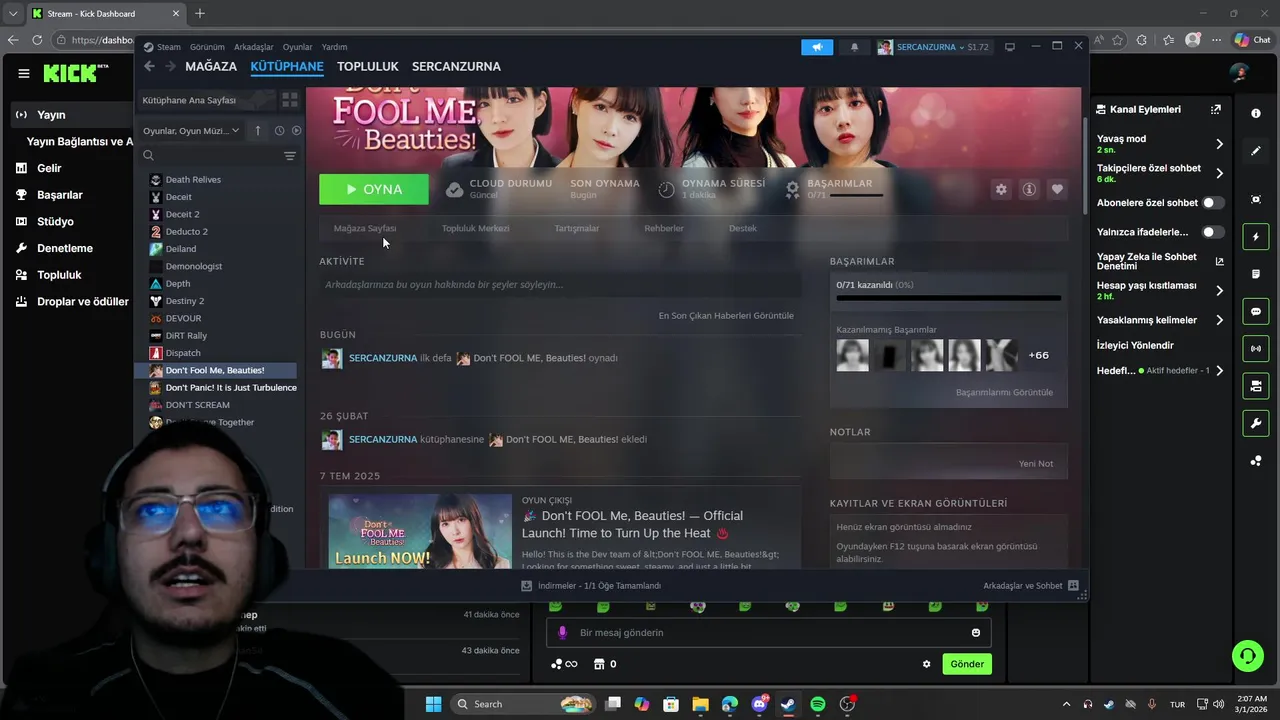
Task: Open Topluluk Merkezi link
Action: click(x=475, y=228)
